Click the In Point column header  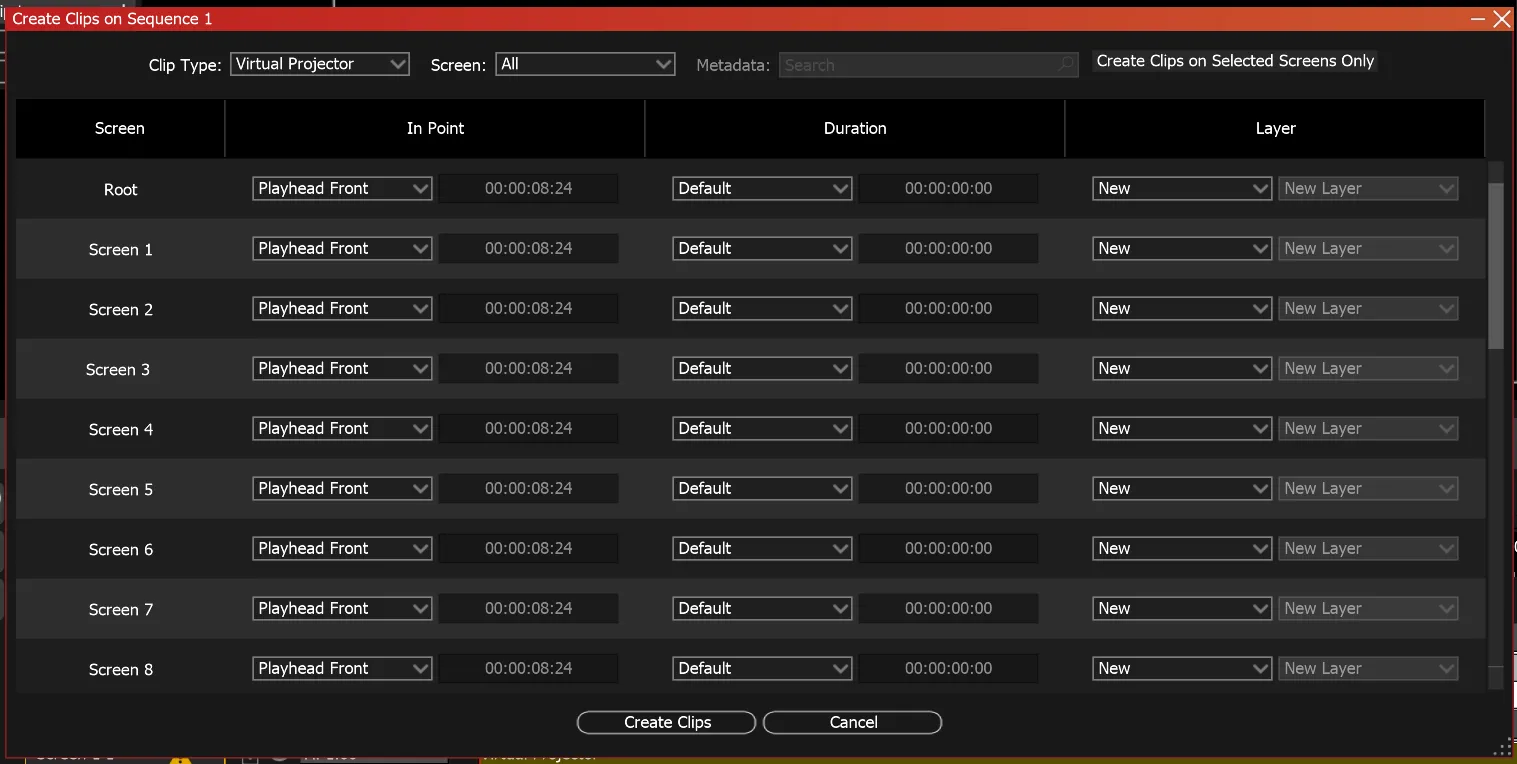(x=435, y=128)
